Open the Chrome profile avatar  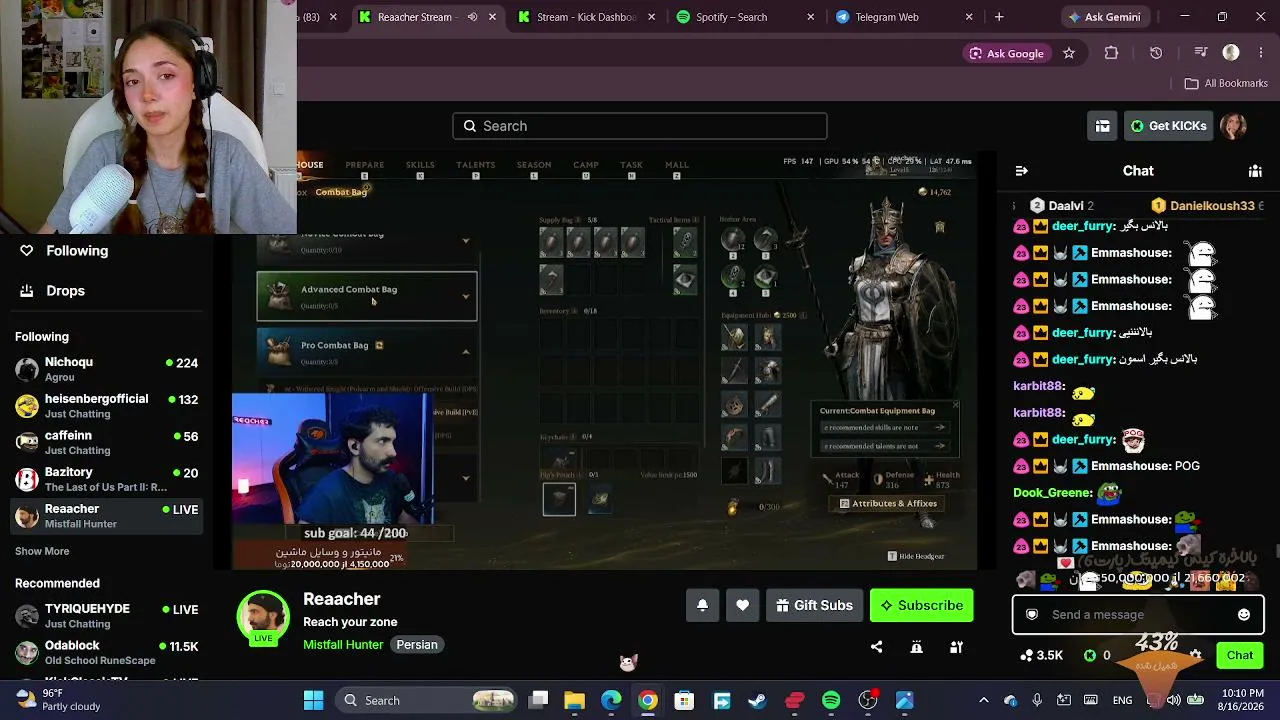click(1231, 53)
